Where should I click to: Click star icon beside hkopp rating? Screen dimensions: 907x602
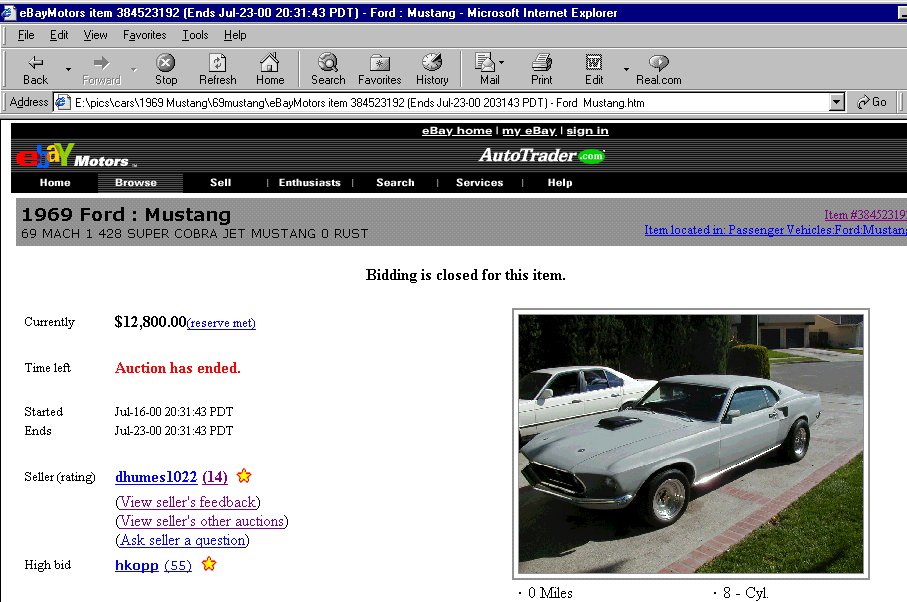tap(209, 564)
